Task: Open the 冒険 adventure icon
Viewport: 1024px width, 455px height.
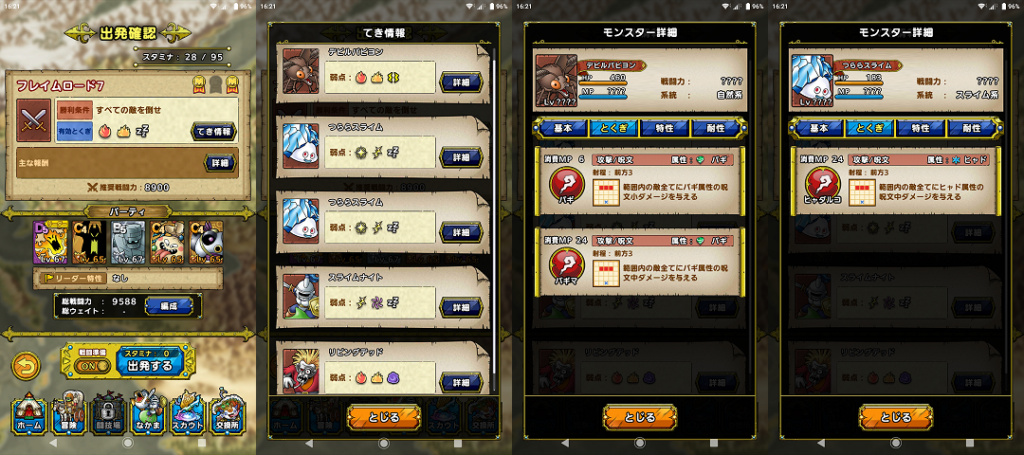Action: [x=69, y=413]
